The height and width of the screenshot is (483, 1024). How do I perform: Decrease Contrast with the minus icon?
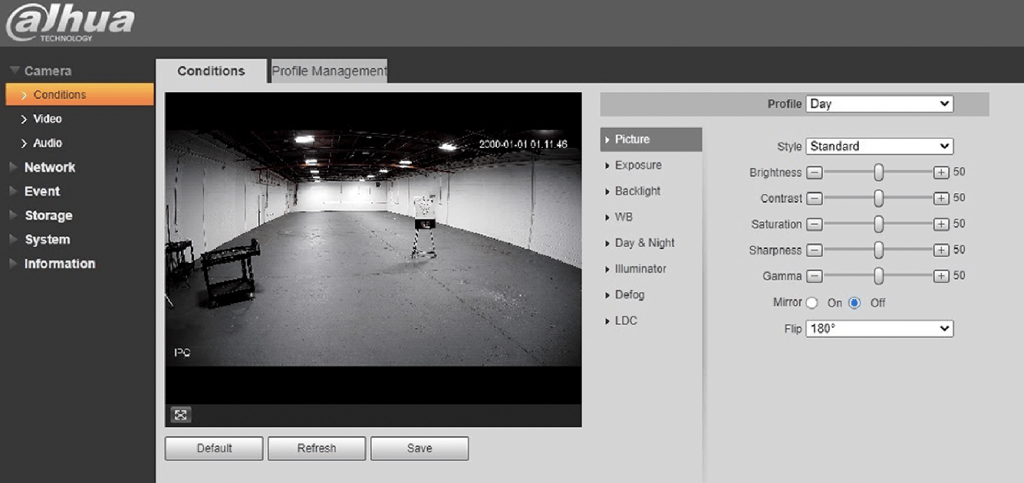click(814, 198)
